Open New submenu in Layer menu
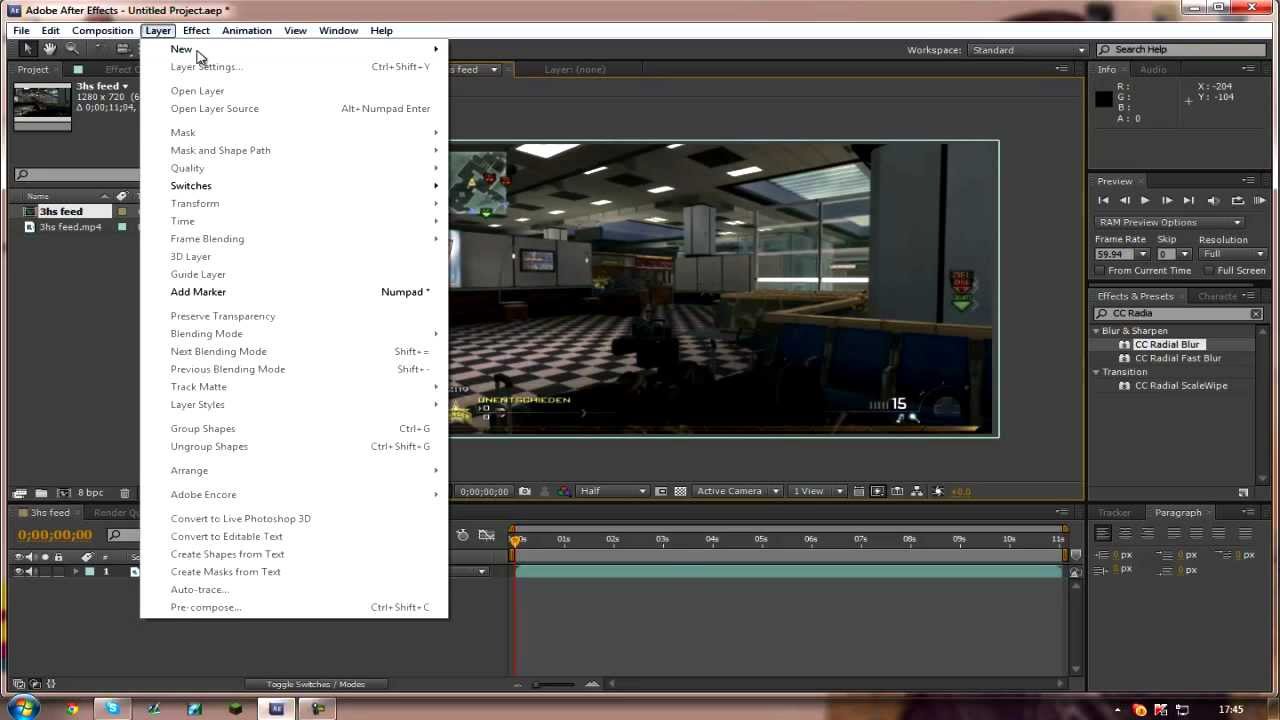The width and height of the screenshot is (1280, 720). tap(295, 49)
